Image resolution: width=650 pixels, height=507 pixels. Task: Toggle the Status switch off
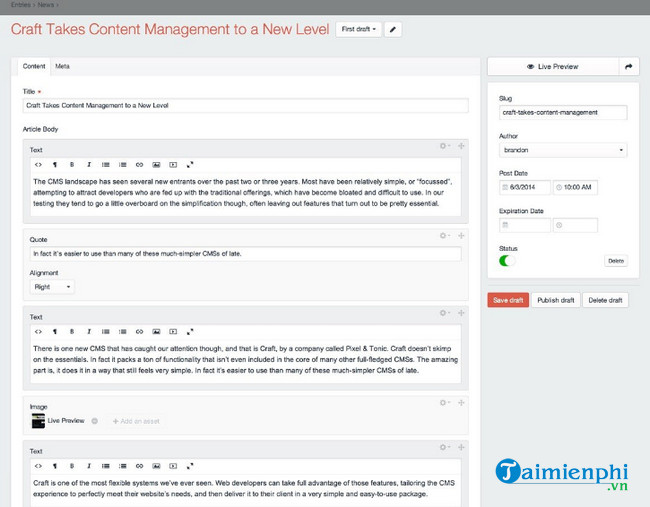(506, 260)
